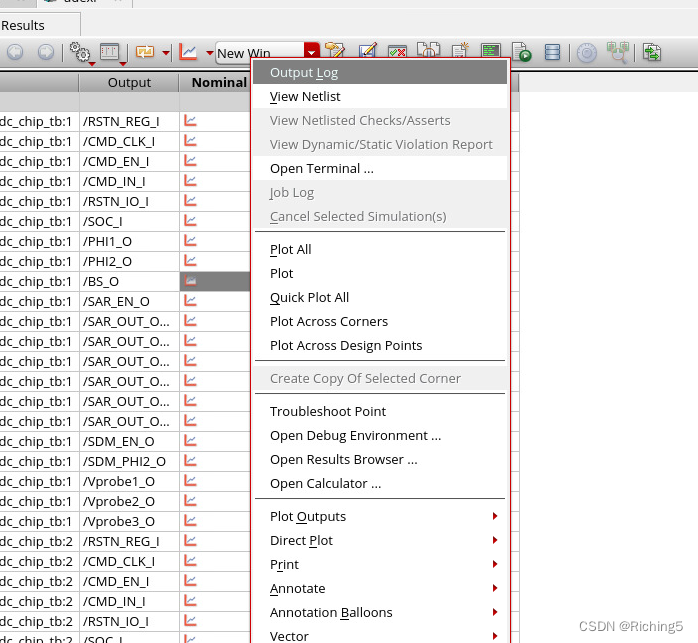The image size is (698, 643).
Task: Select Plot Across Corners
Action: (x=380, y=322)
